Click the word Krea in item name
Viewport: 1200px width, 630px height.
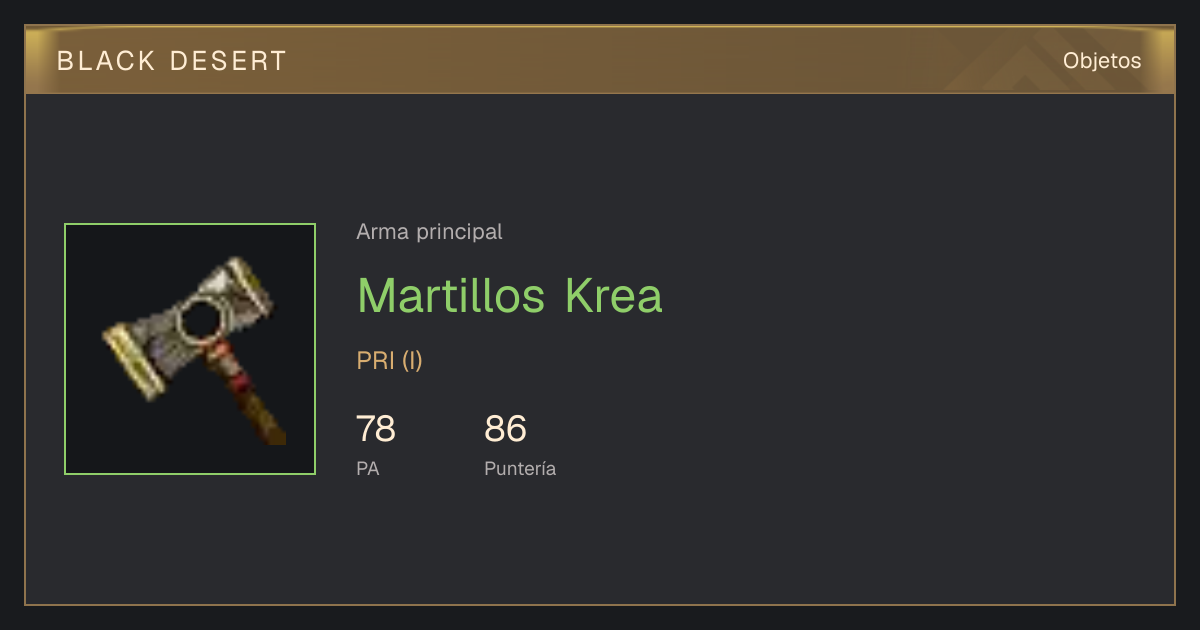[613, 296]
